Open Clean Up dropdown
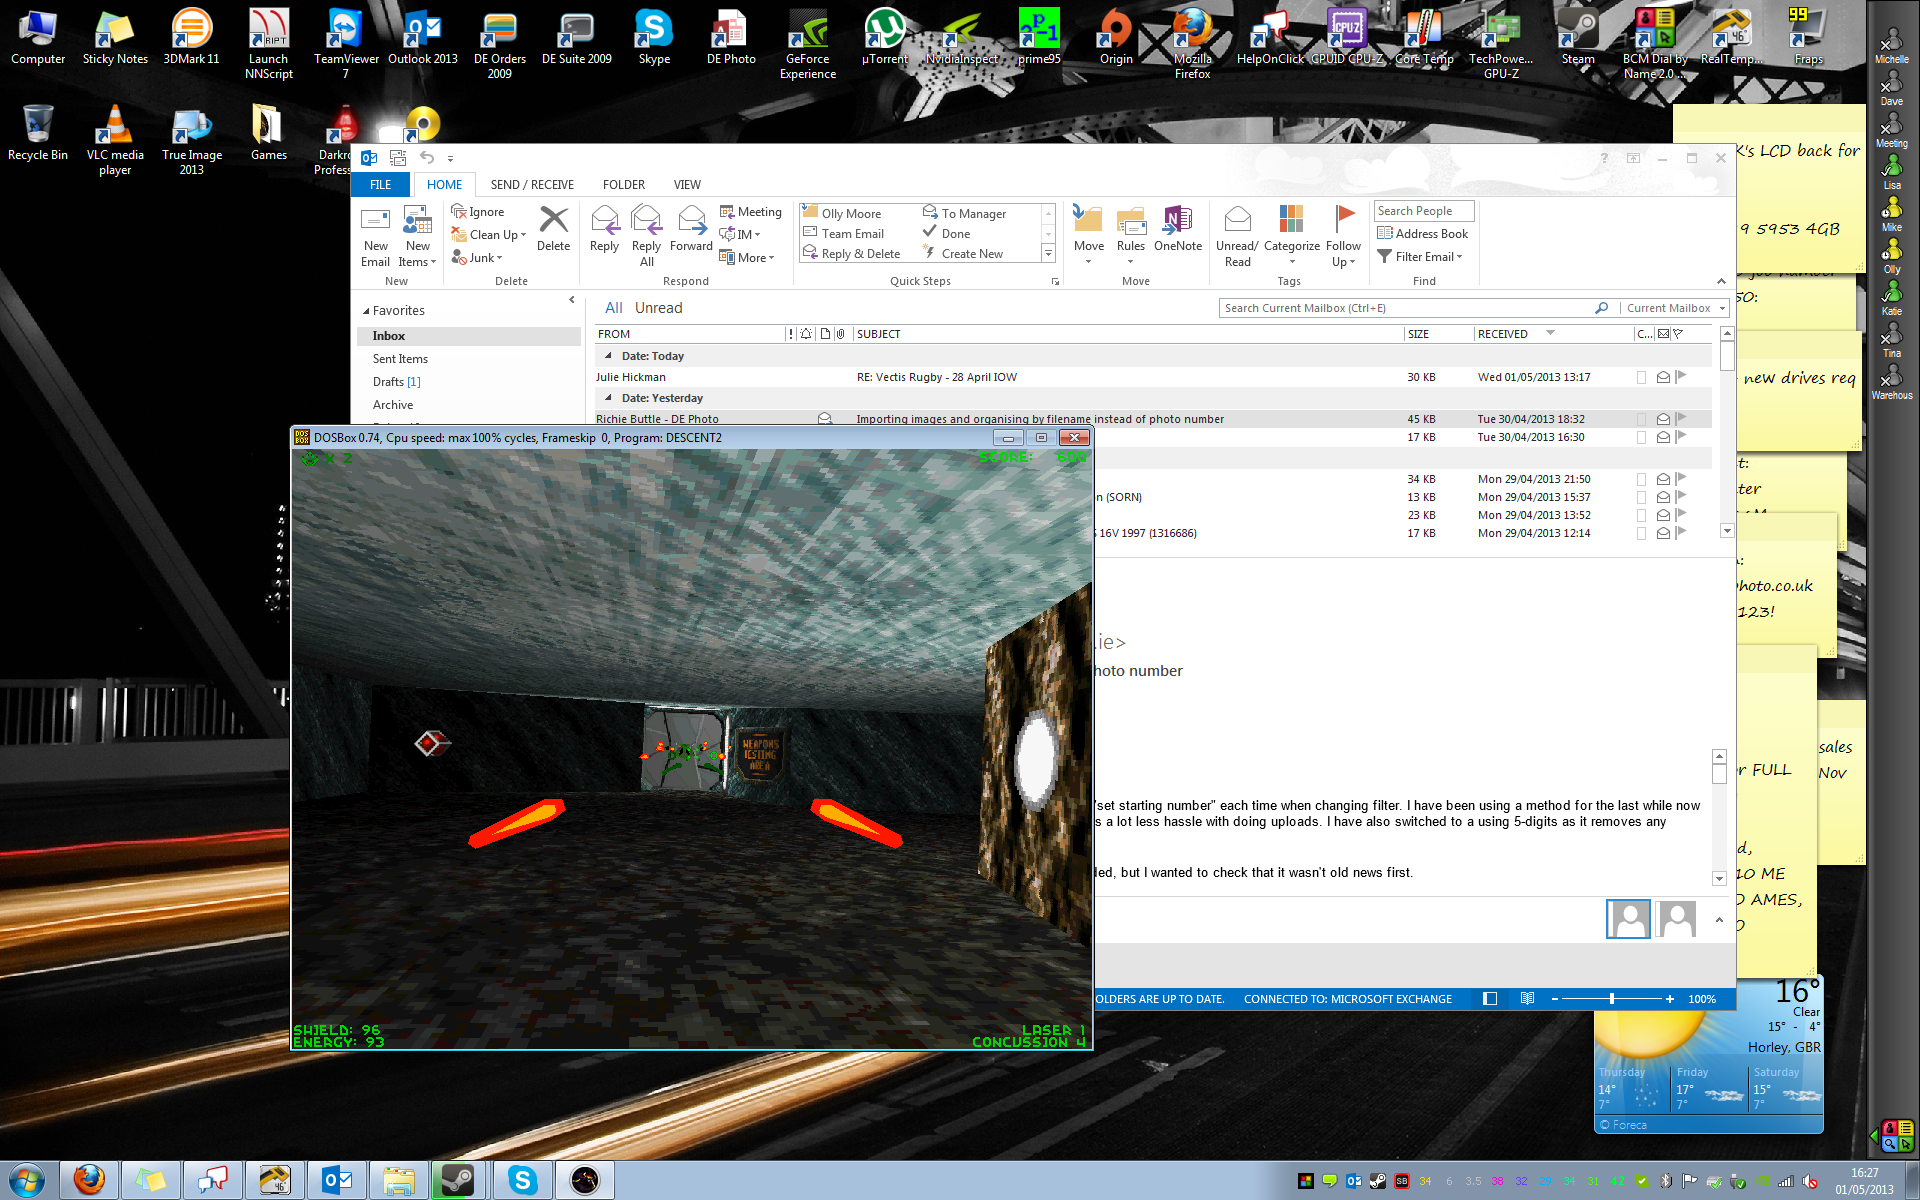This screenshot has height=1200, width=1920. [488, 235]
